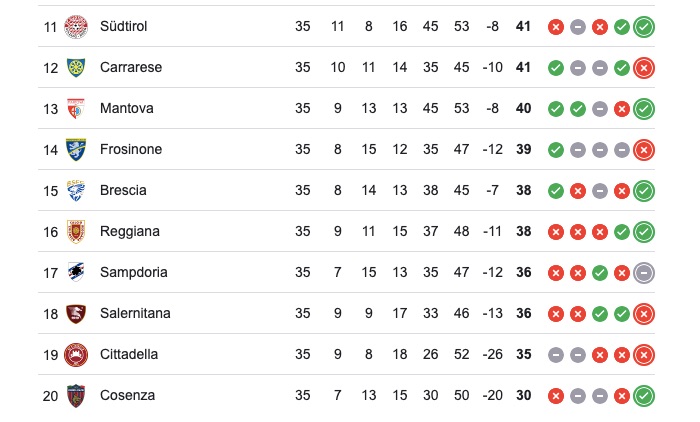
Task: Click the Brescia team crest icon
Action: click(x=75, y=190)
